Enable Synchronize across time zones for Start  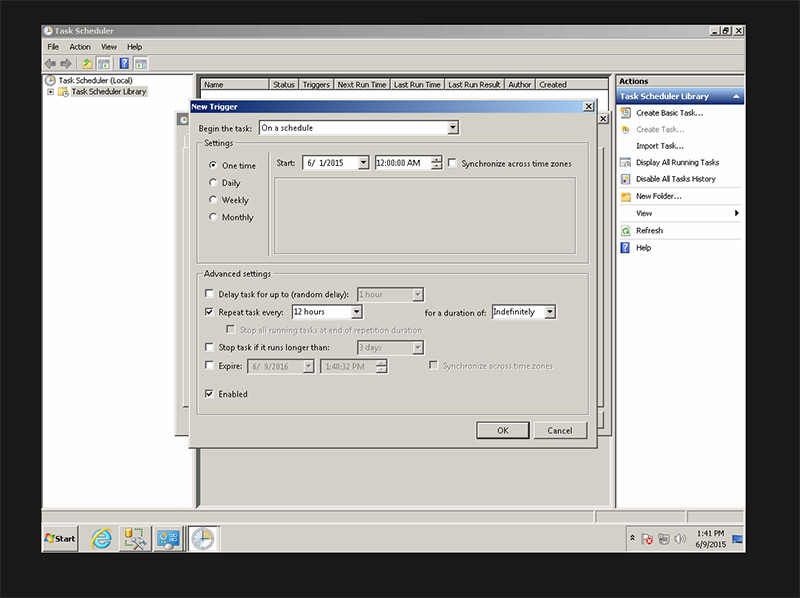click(x=452, y=163)
